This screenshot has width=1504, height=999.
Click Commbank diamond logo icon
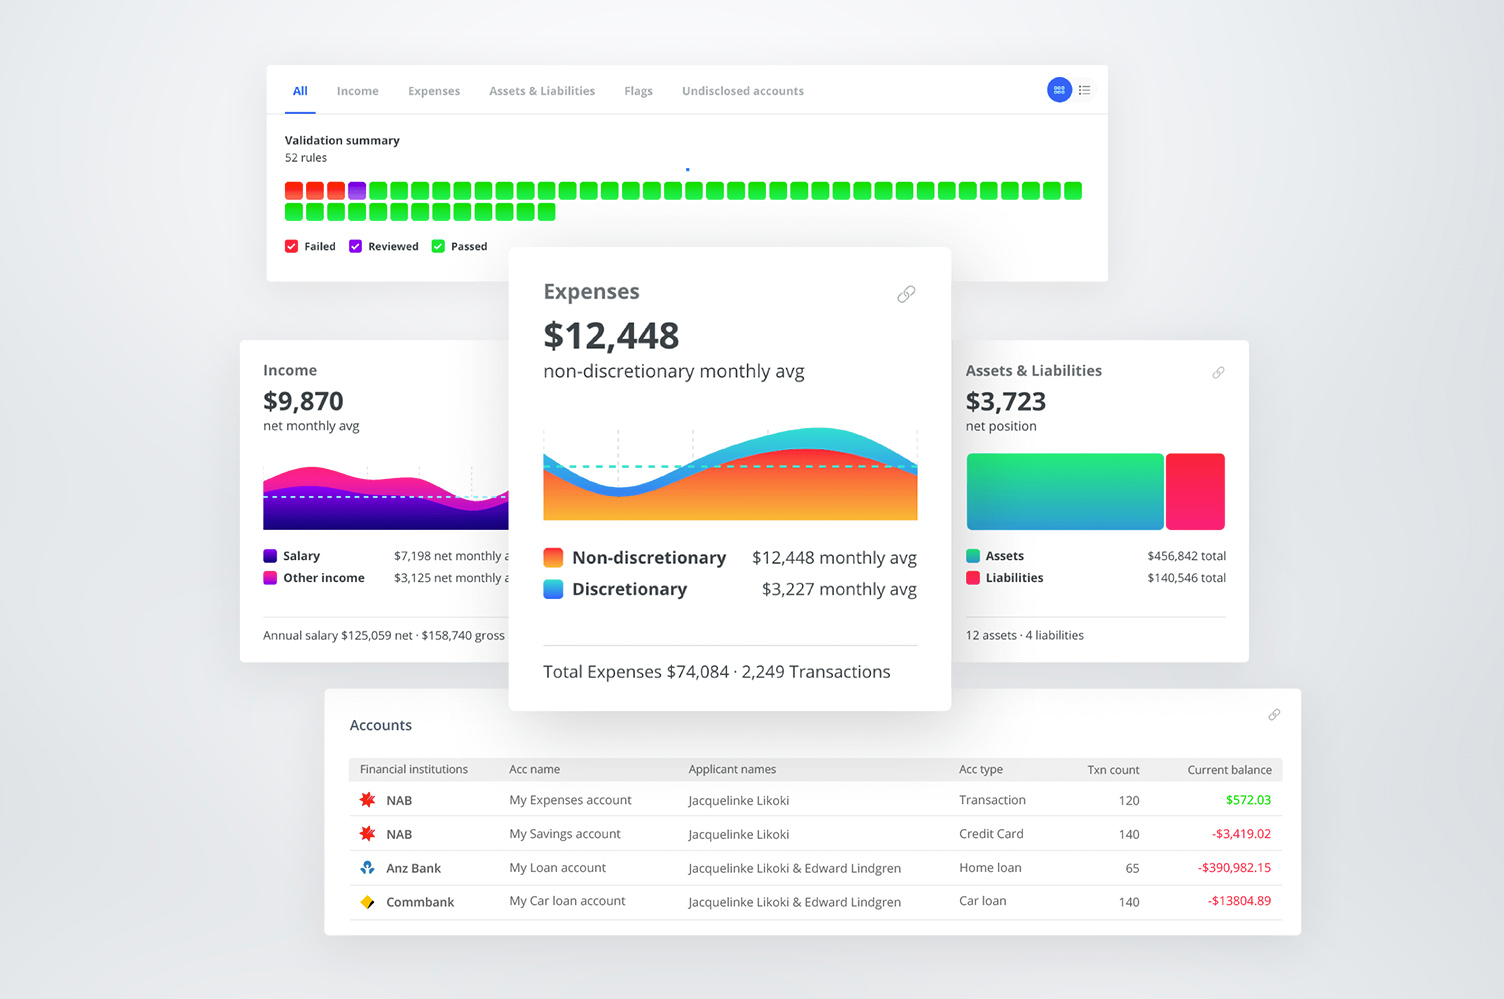[x=367, y=902]
